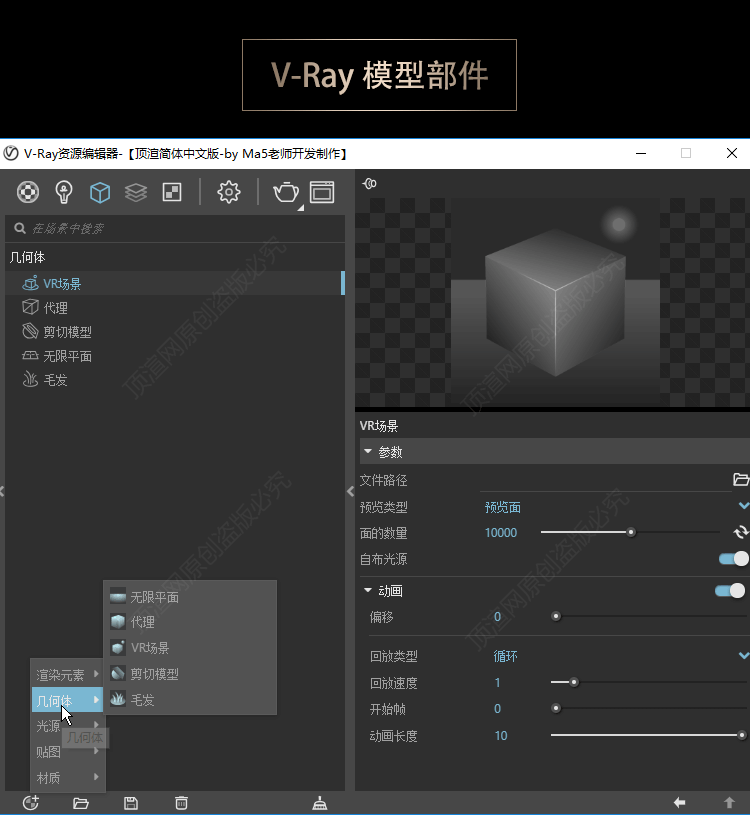Close the V-Ray asset editor window
Viewport: 750px width, 815px height.
tap(732, 153)
